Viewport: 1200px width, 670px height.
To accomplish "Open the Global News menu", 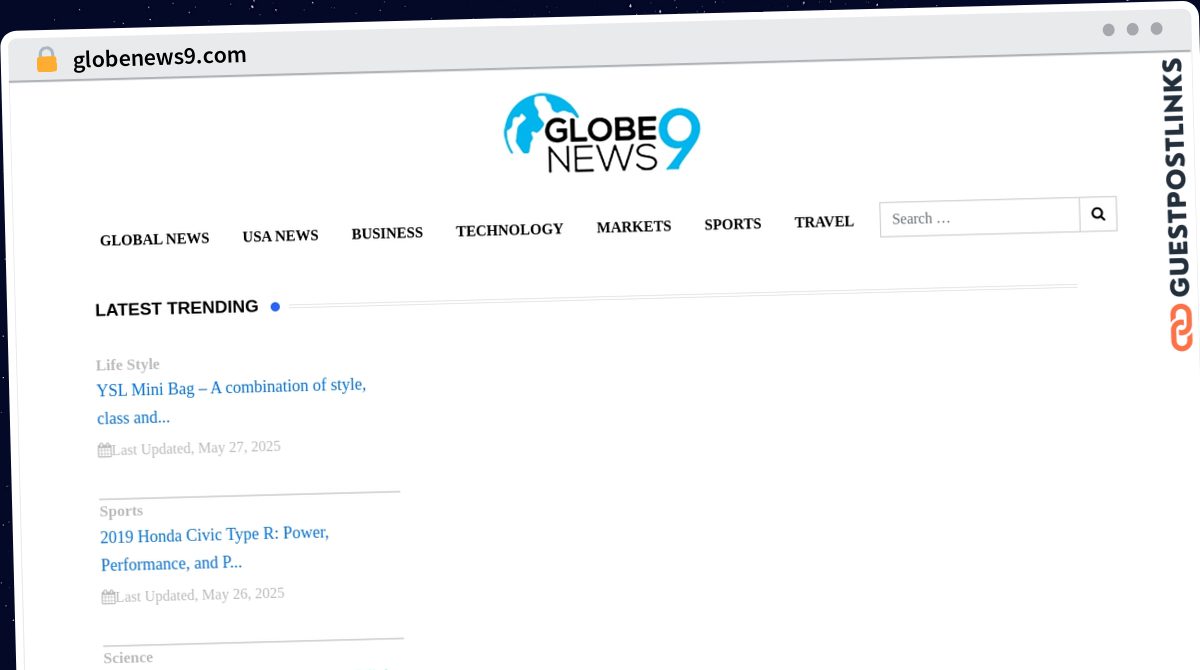I will (155, 239).
